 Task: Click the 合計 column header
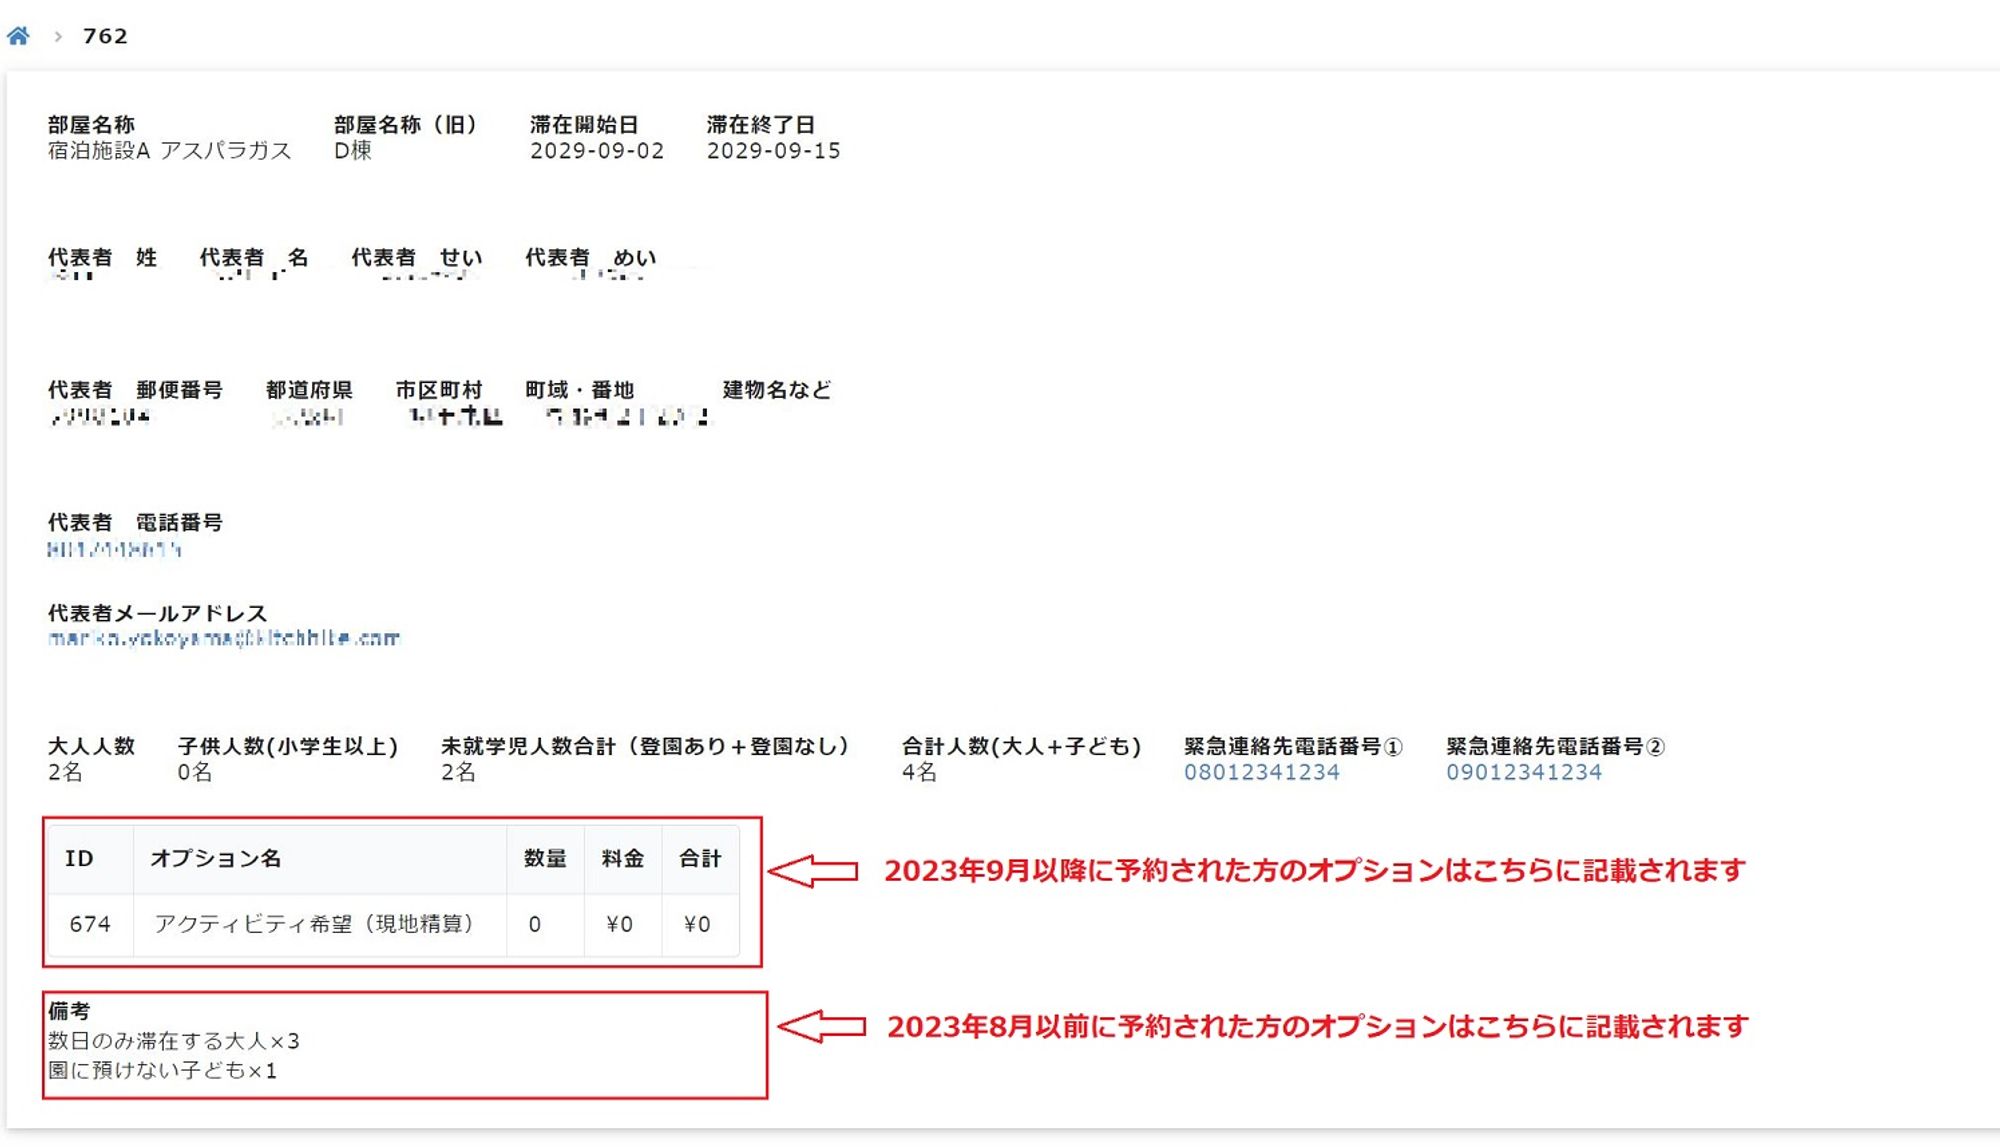[700, 859]
